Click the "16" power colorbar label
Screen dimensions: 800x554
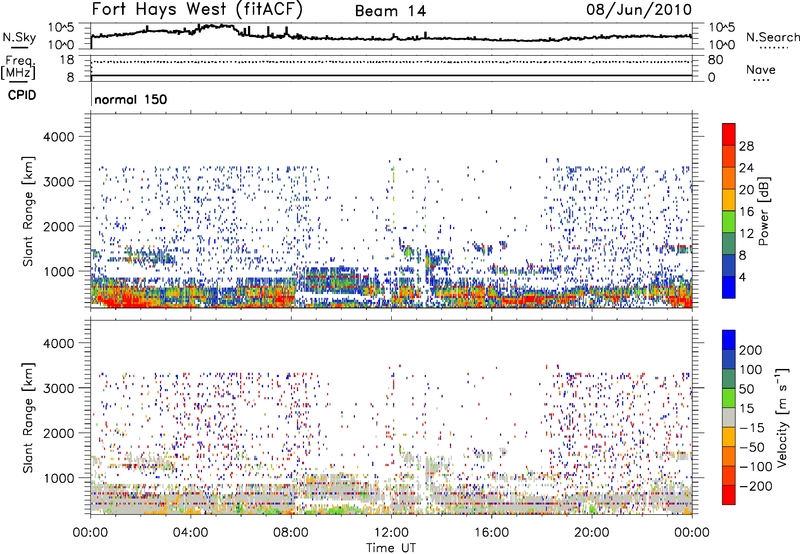pos(746,212)
